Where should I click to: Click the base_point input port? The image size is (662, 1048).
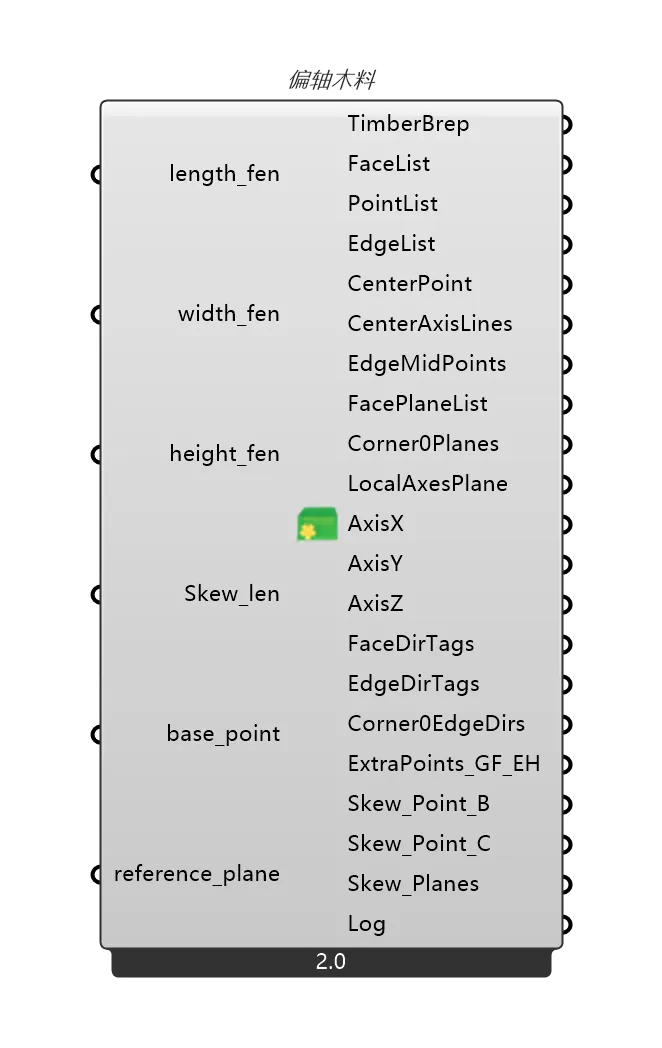[97, 733]
